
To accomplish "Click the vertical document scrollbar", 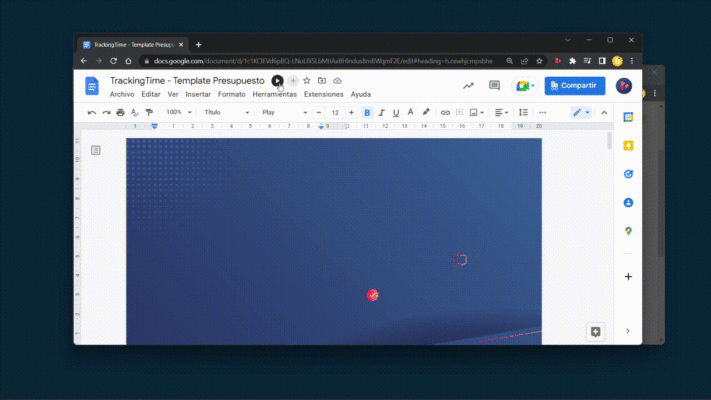I will pyautogui.click(x=609, y=141).
